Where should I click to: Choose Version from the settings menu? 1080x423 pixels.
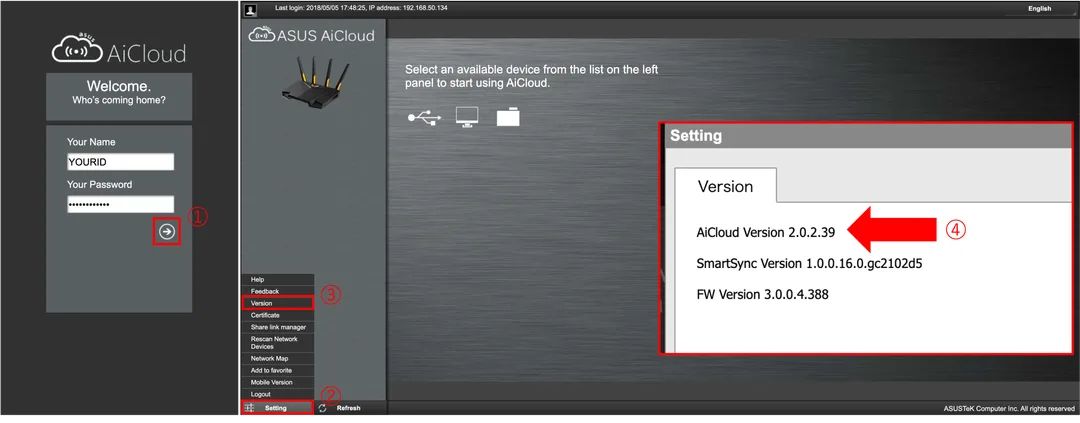click(278, 303)
